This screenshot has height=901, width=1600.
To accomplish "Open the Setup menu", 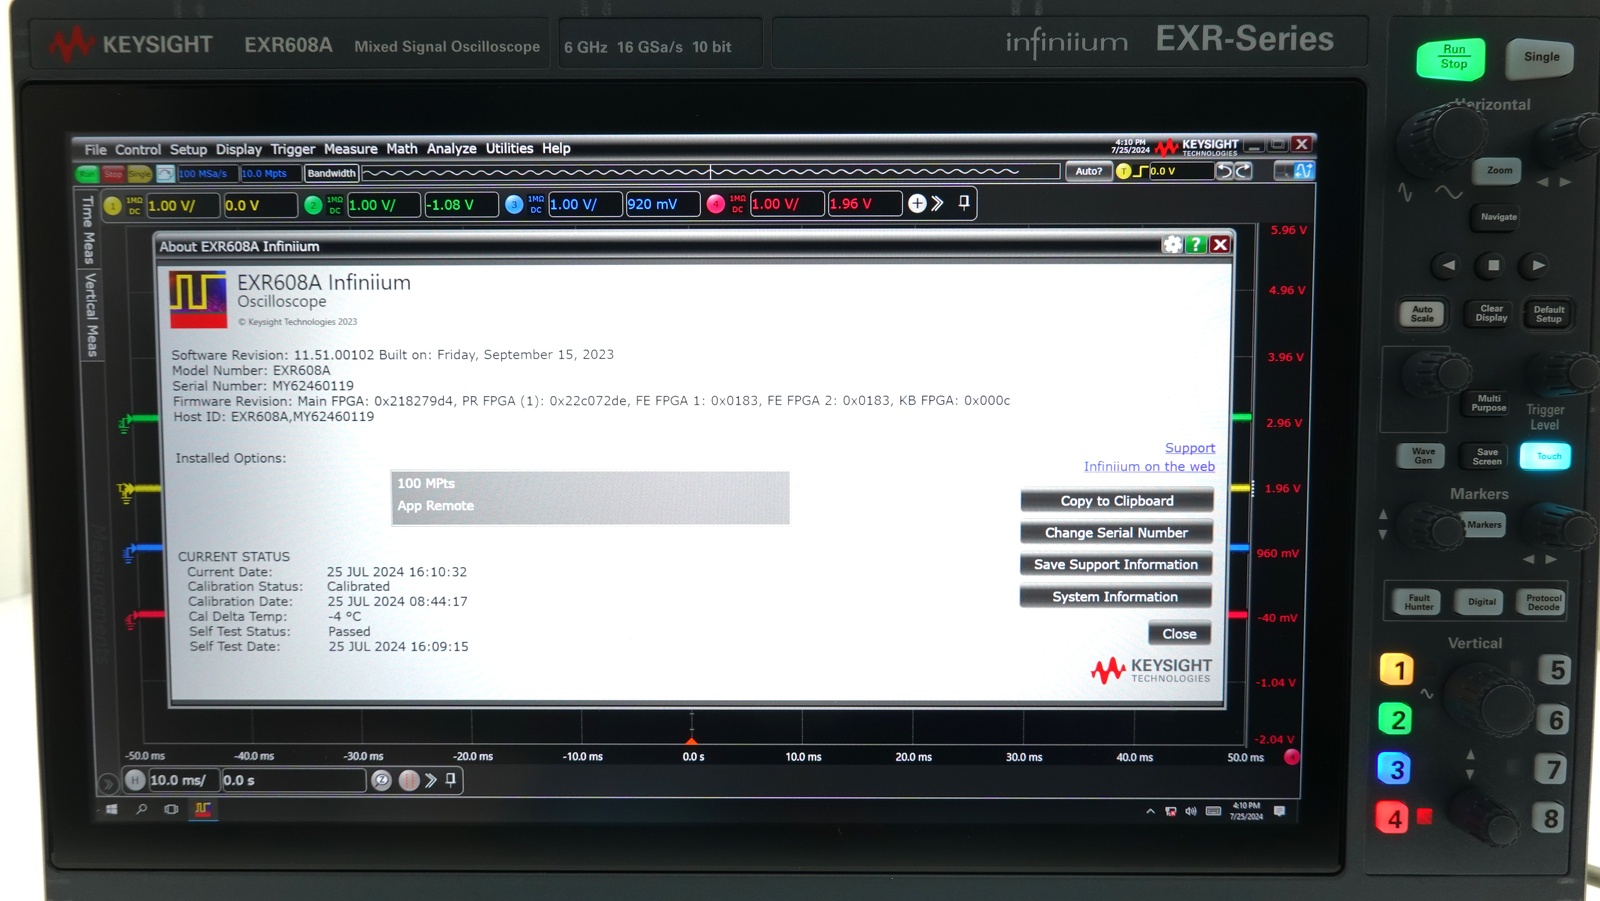I will (x=188, y=149).
